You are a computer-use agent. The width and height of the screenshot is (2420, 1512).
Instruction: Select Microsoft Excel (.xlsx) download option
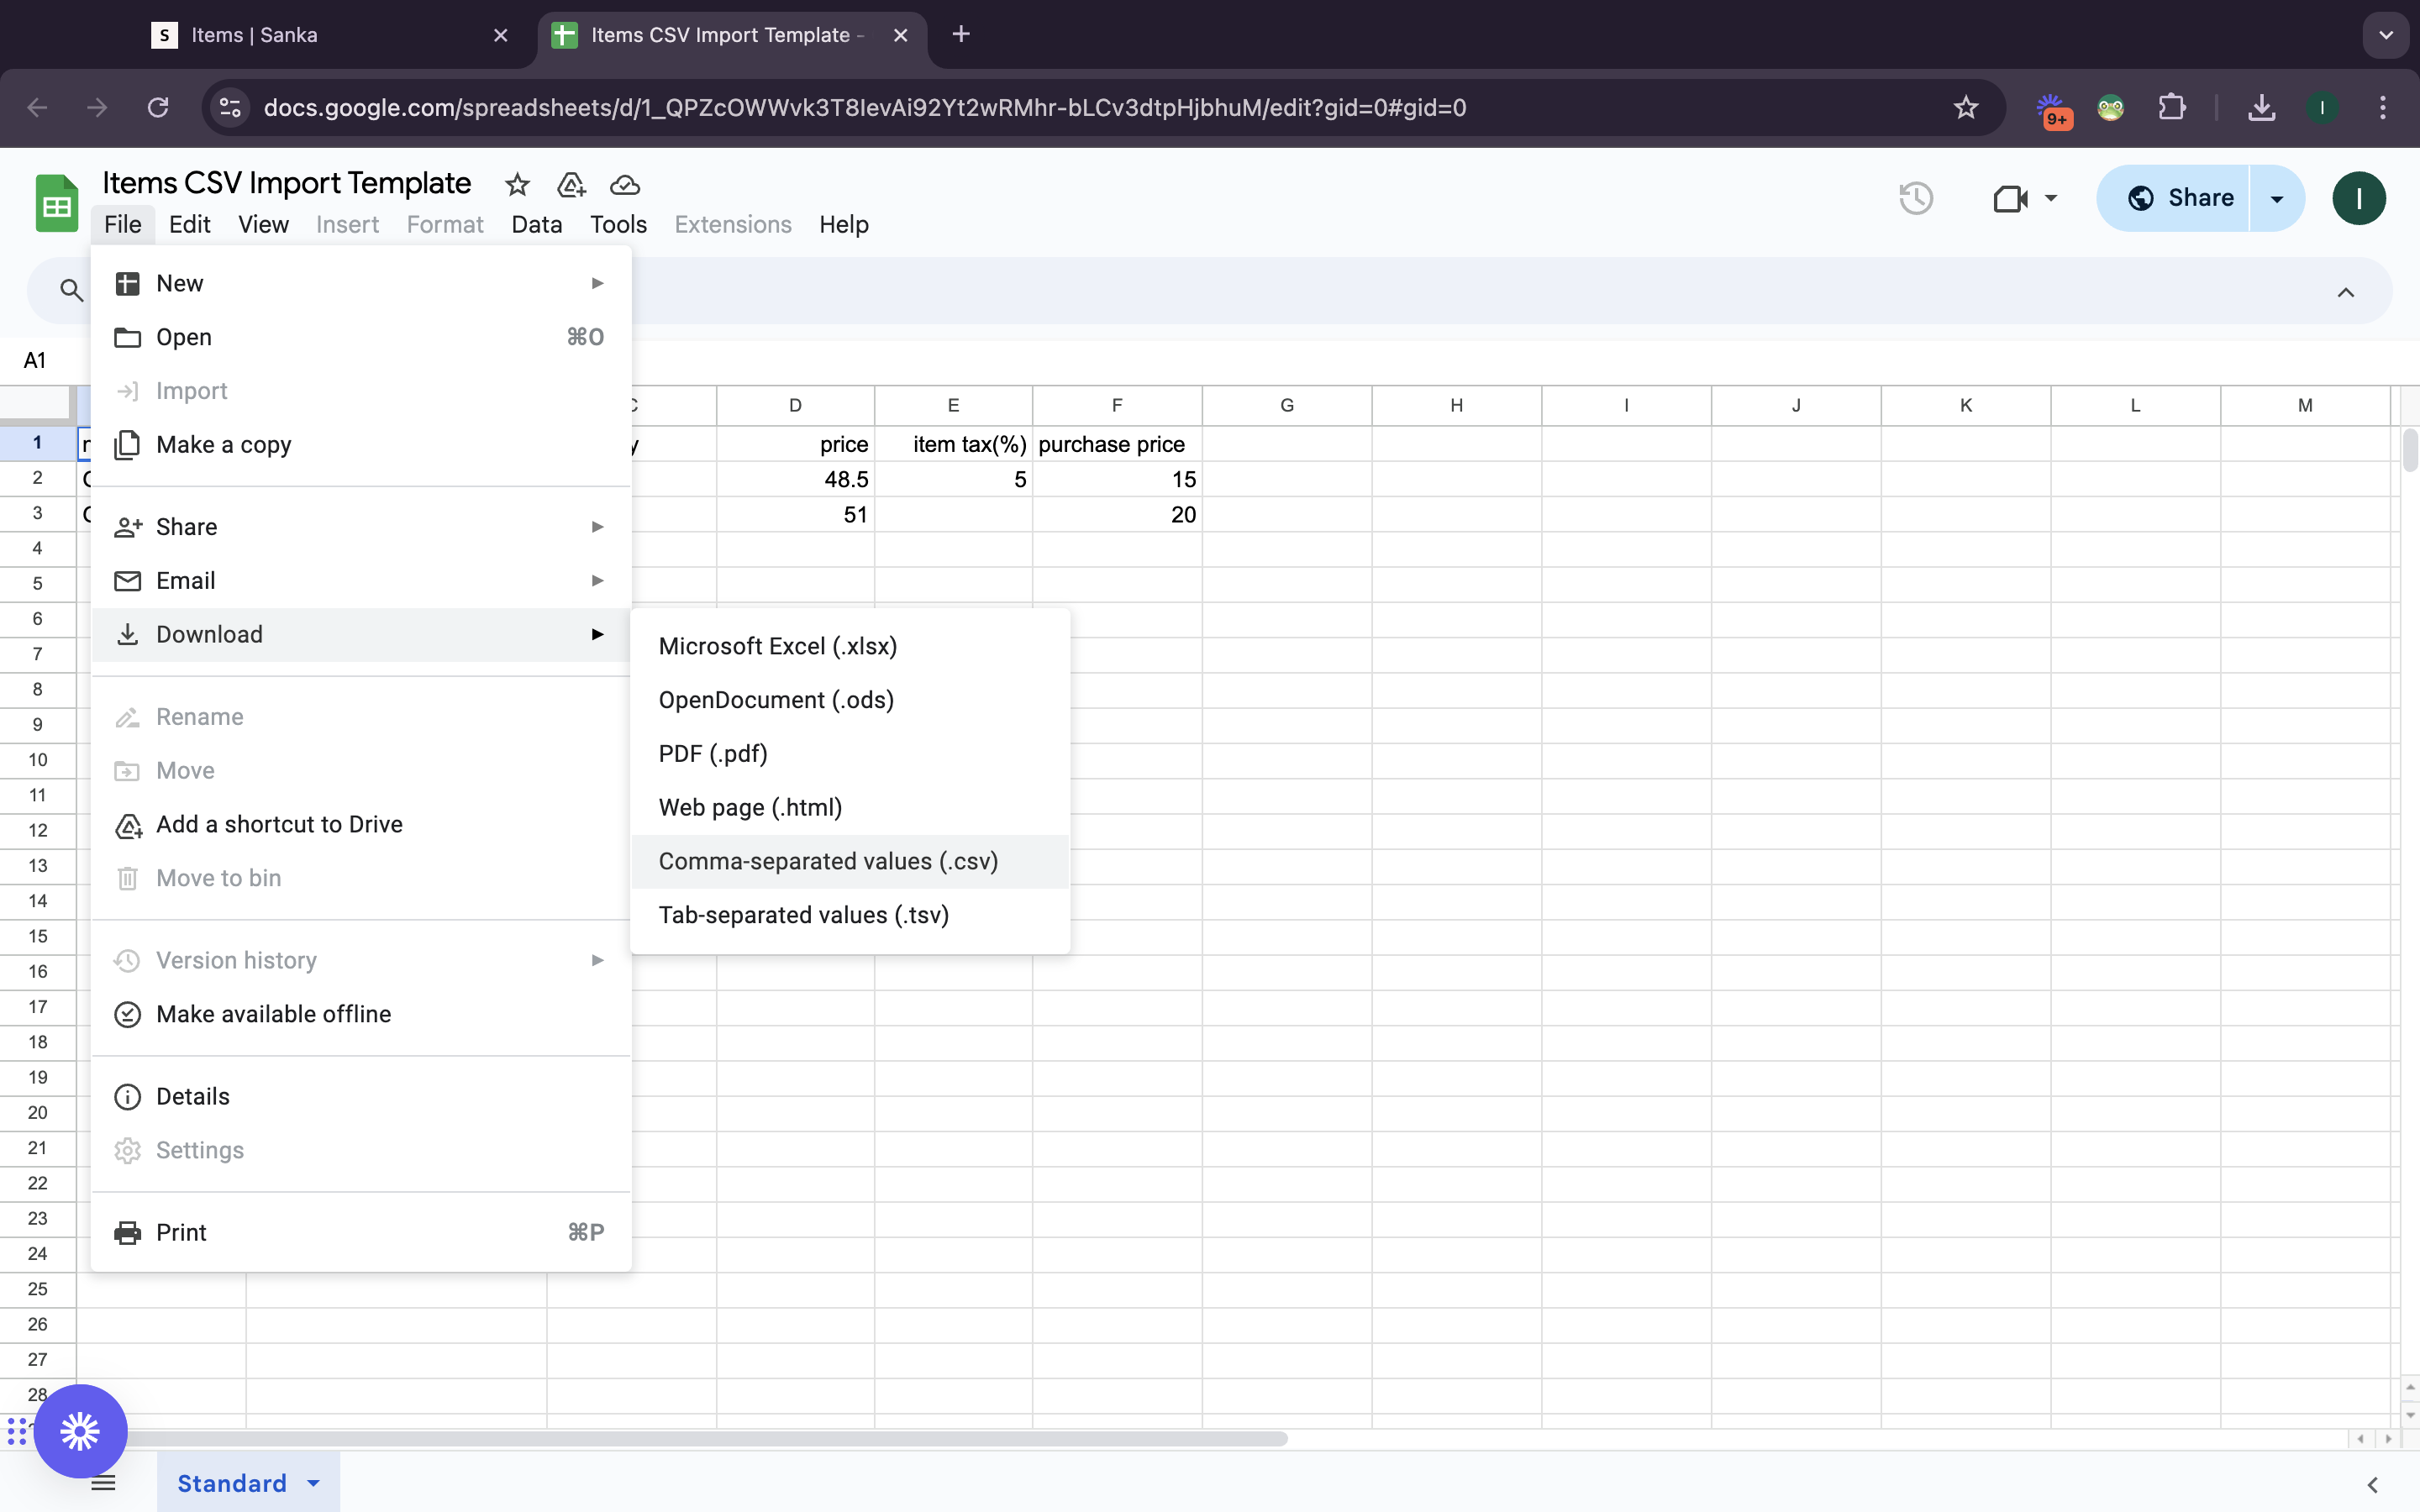(x=777, y=646)
